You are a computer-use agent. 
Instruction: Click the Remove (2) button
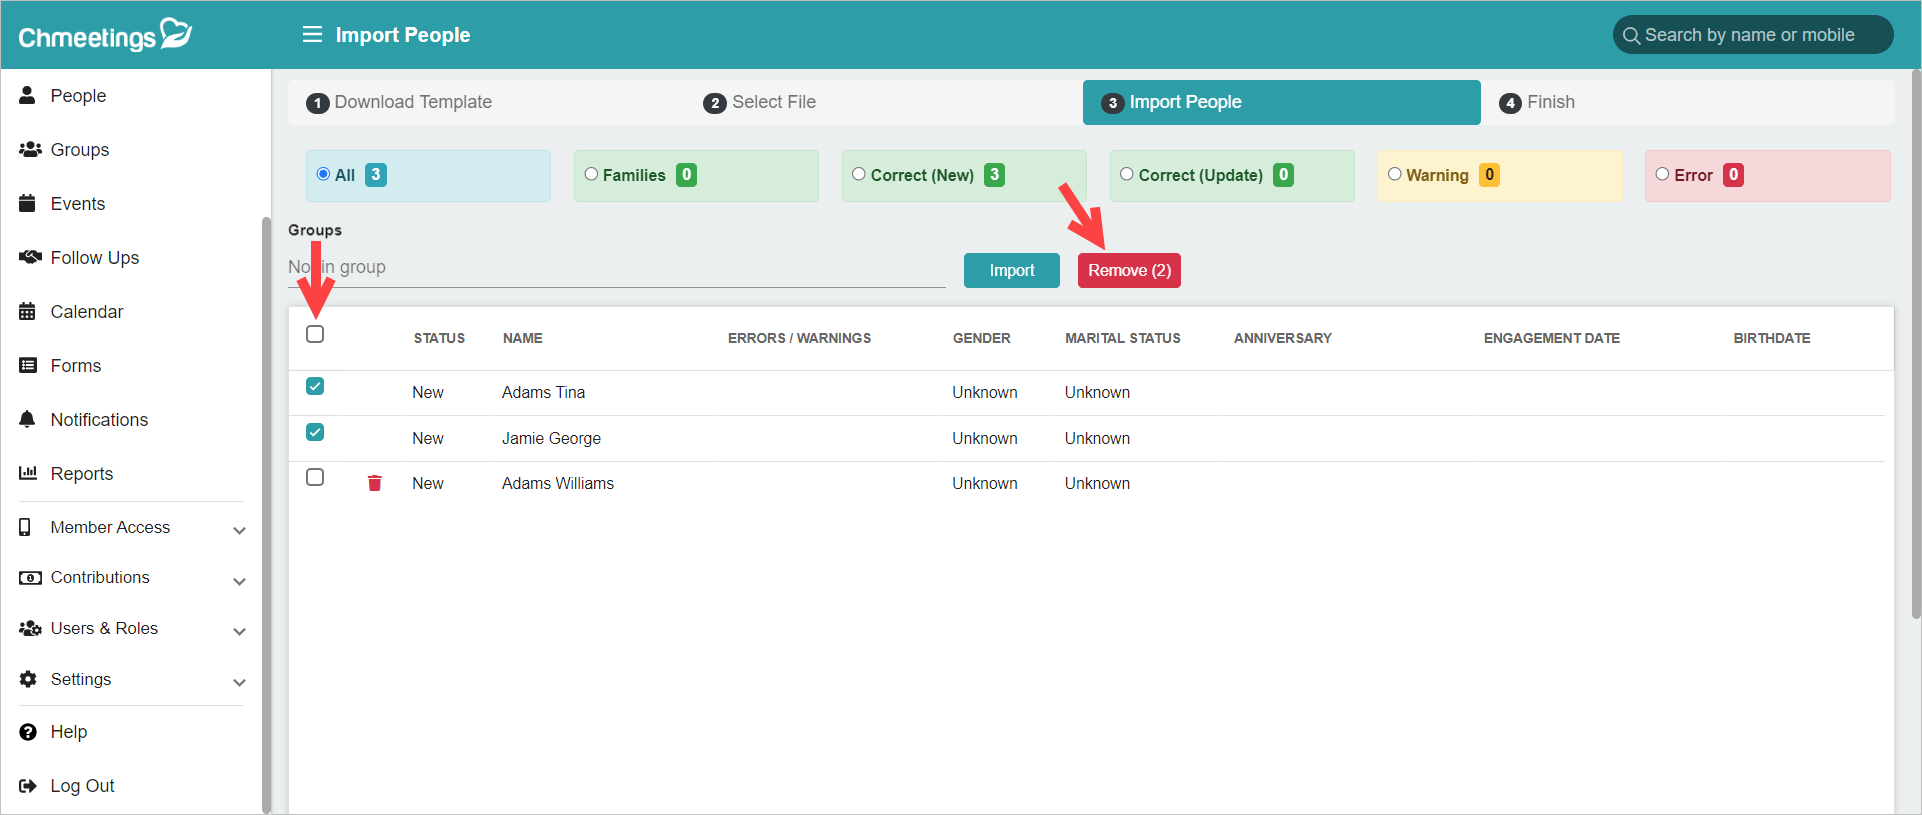[1129, 270]
